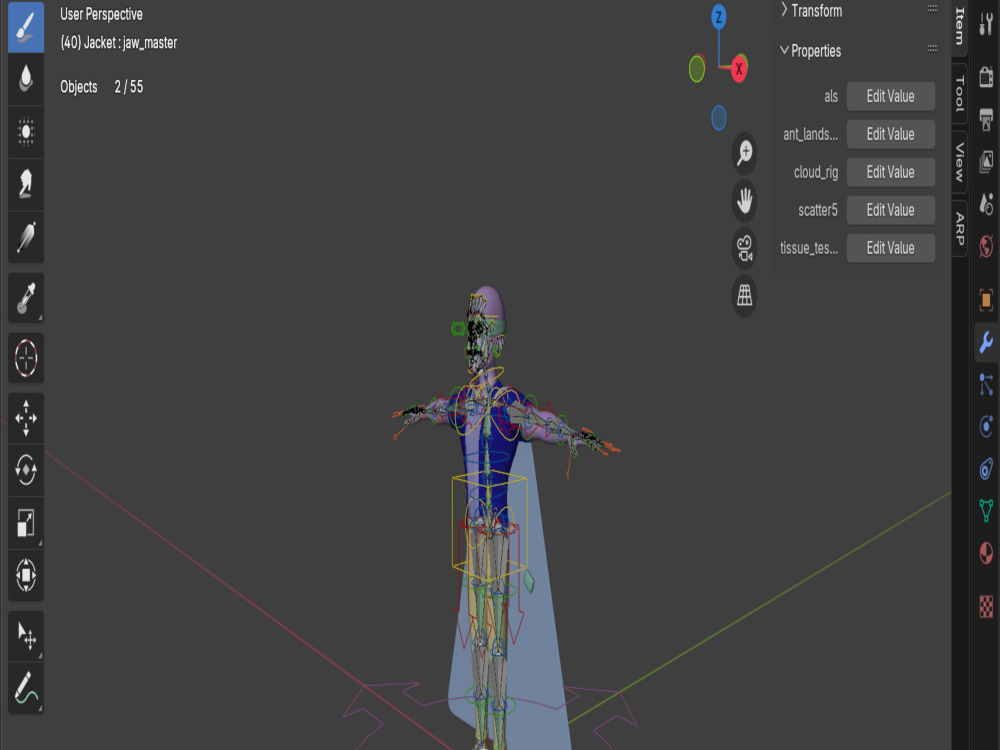Click the '2 / 55' object count
This screenshot has height=750, width=1000.
coord(129,87)
